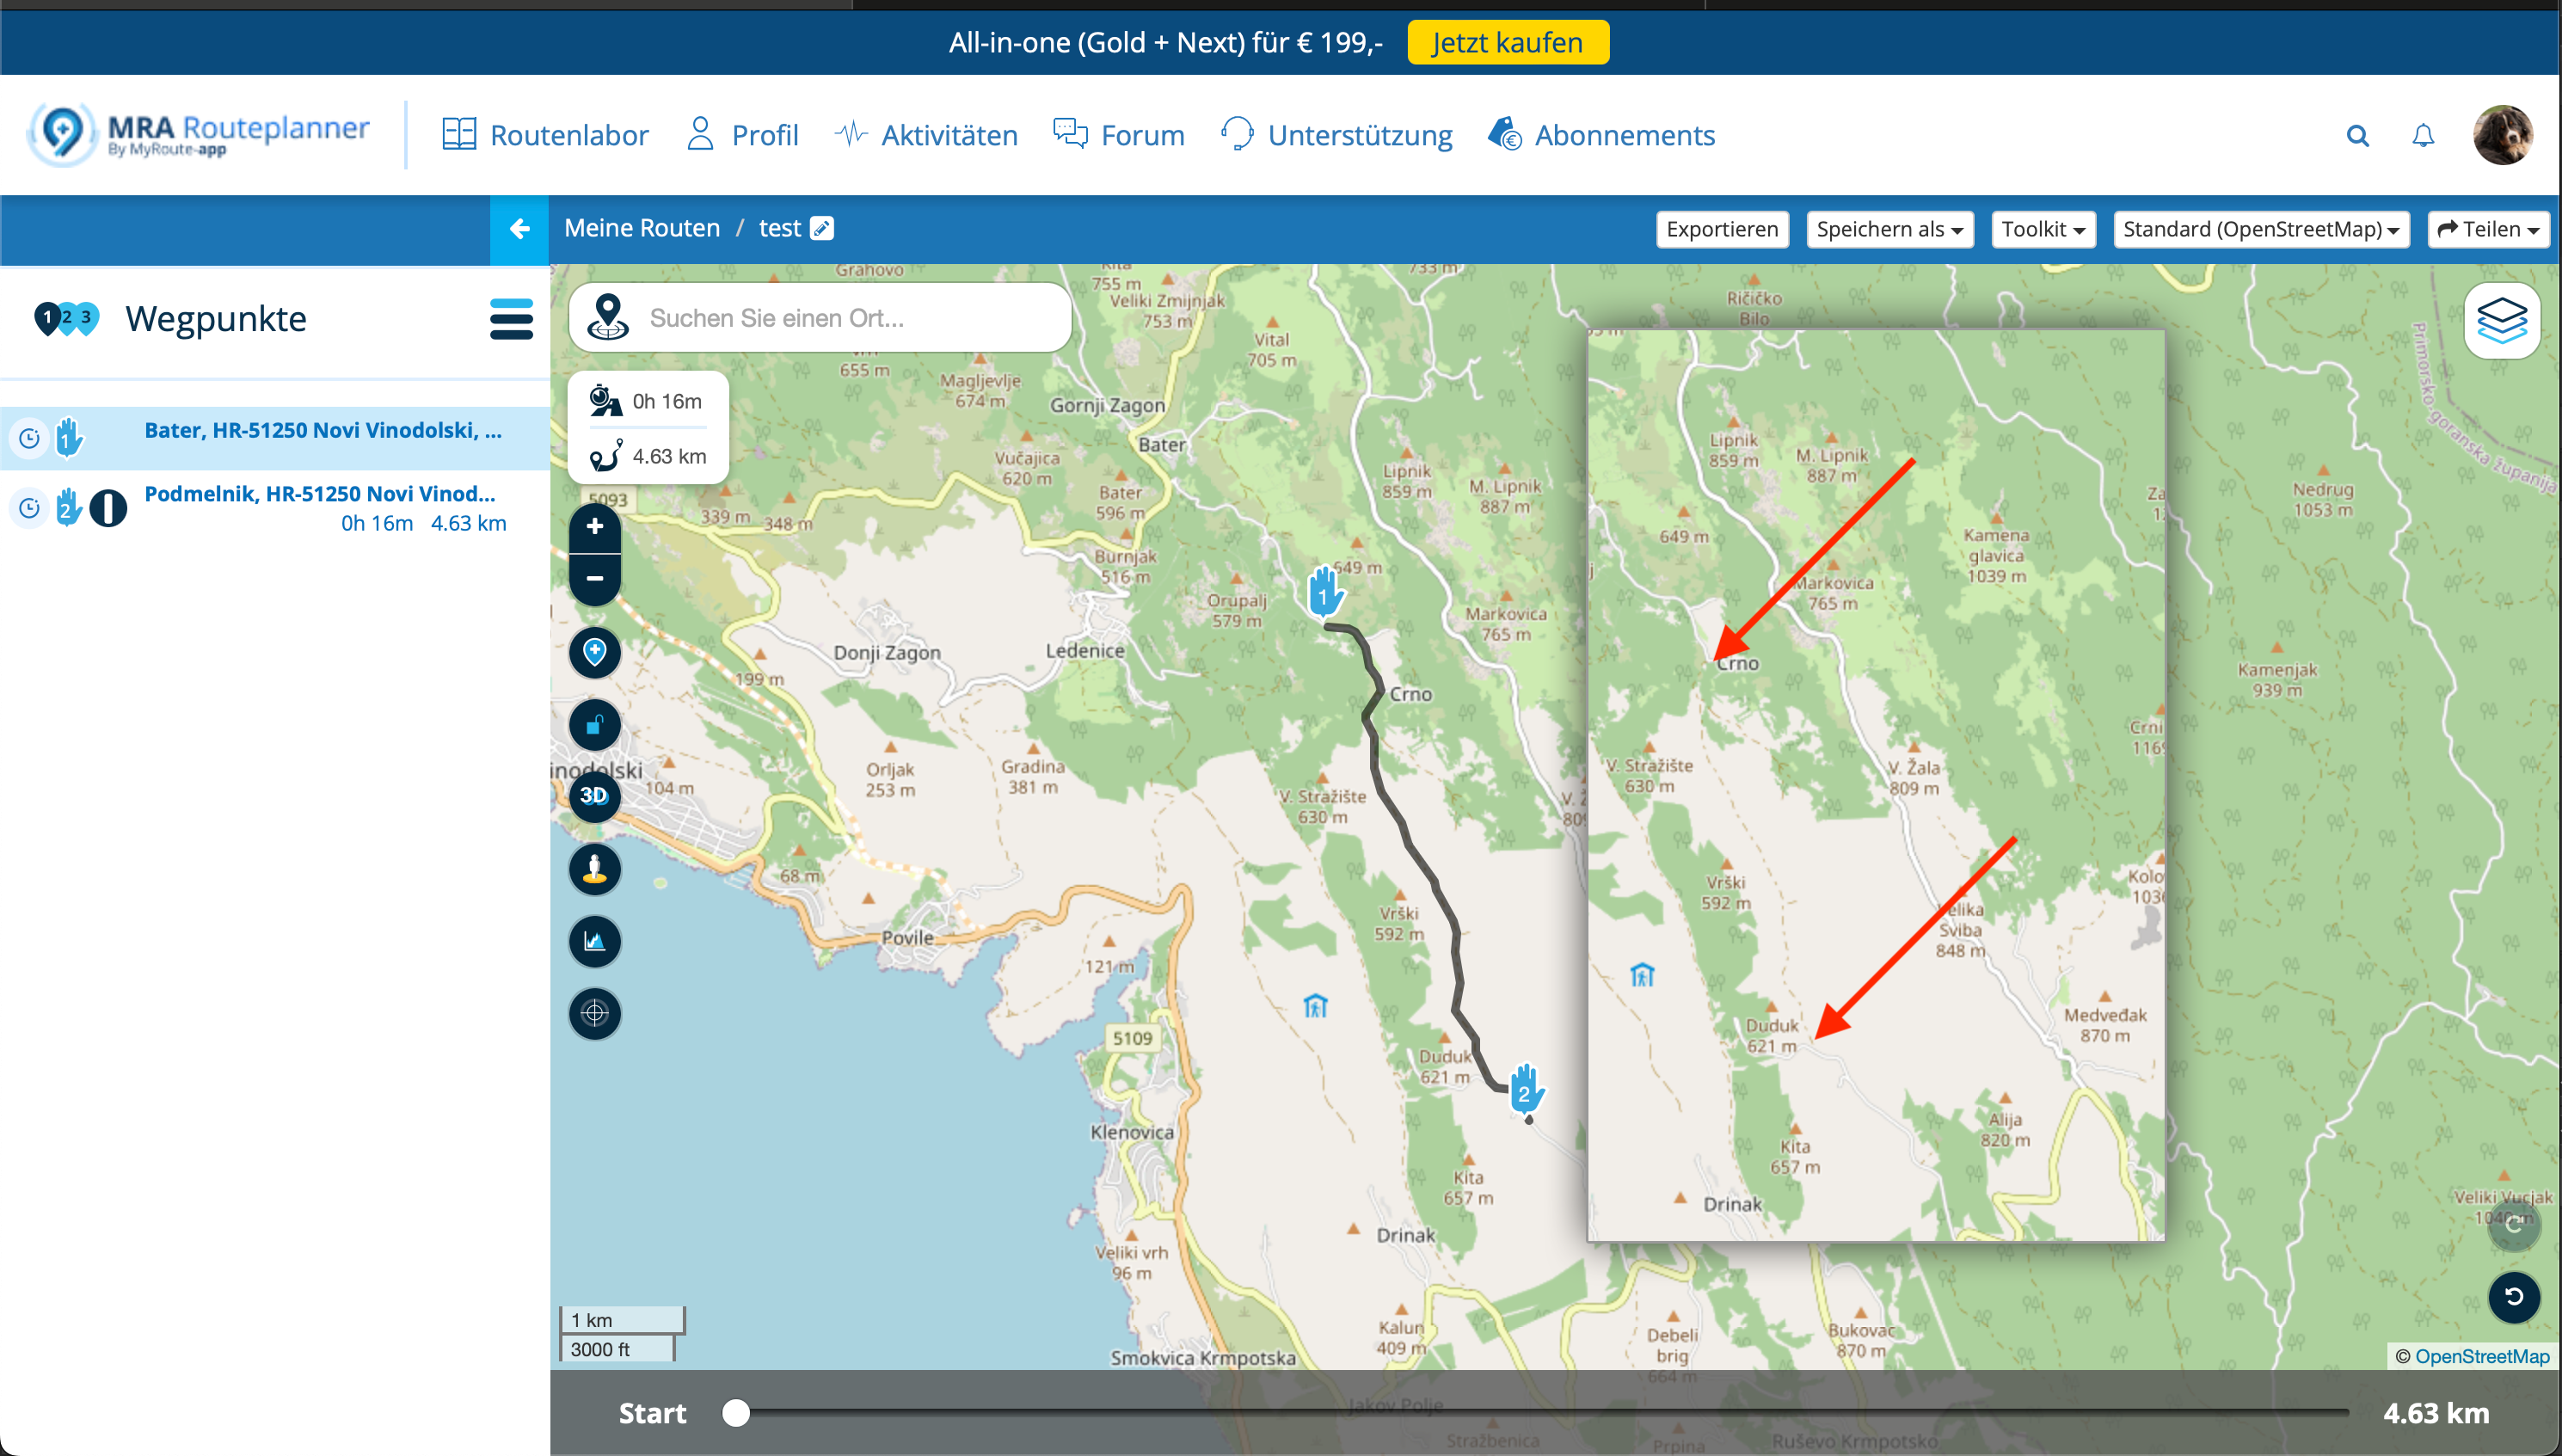Click the Wegpunkte panel title
The image size is (2562, 1456).
tap(216, 319)
